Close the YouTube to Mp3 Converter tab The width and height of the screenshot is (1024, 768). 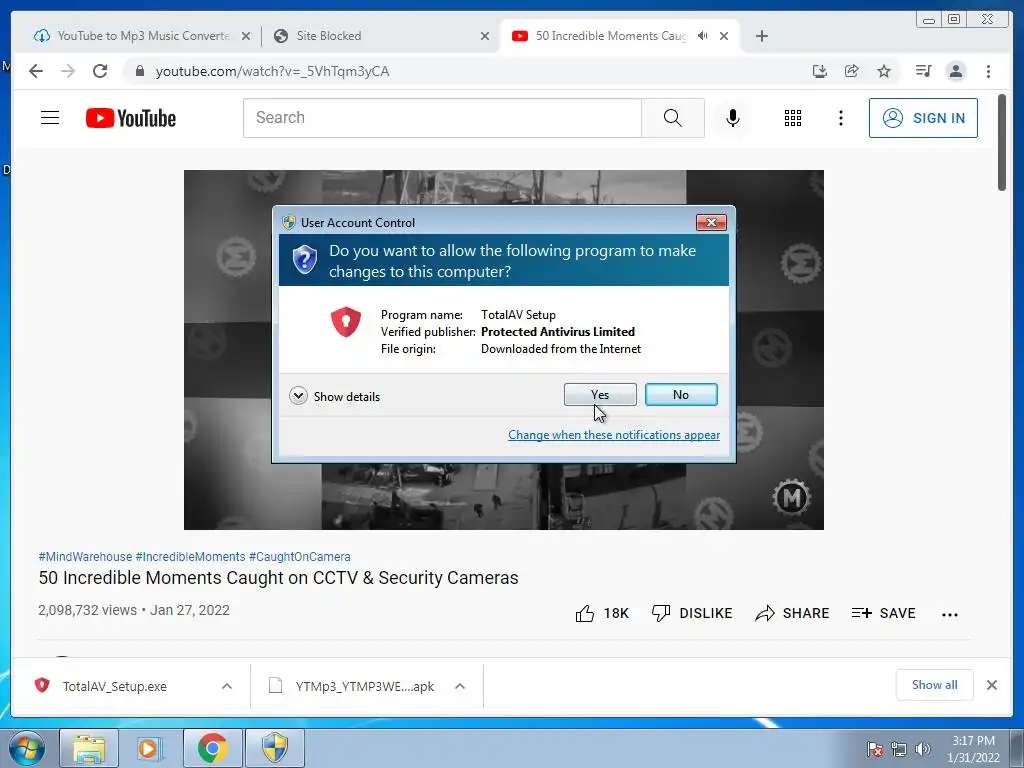coord(246,36)
